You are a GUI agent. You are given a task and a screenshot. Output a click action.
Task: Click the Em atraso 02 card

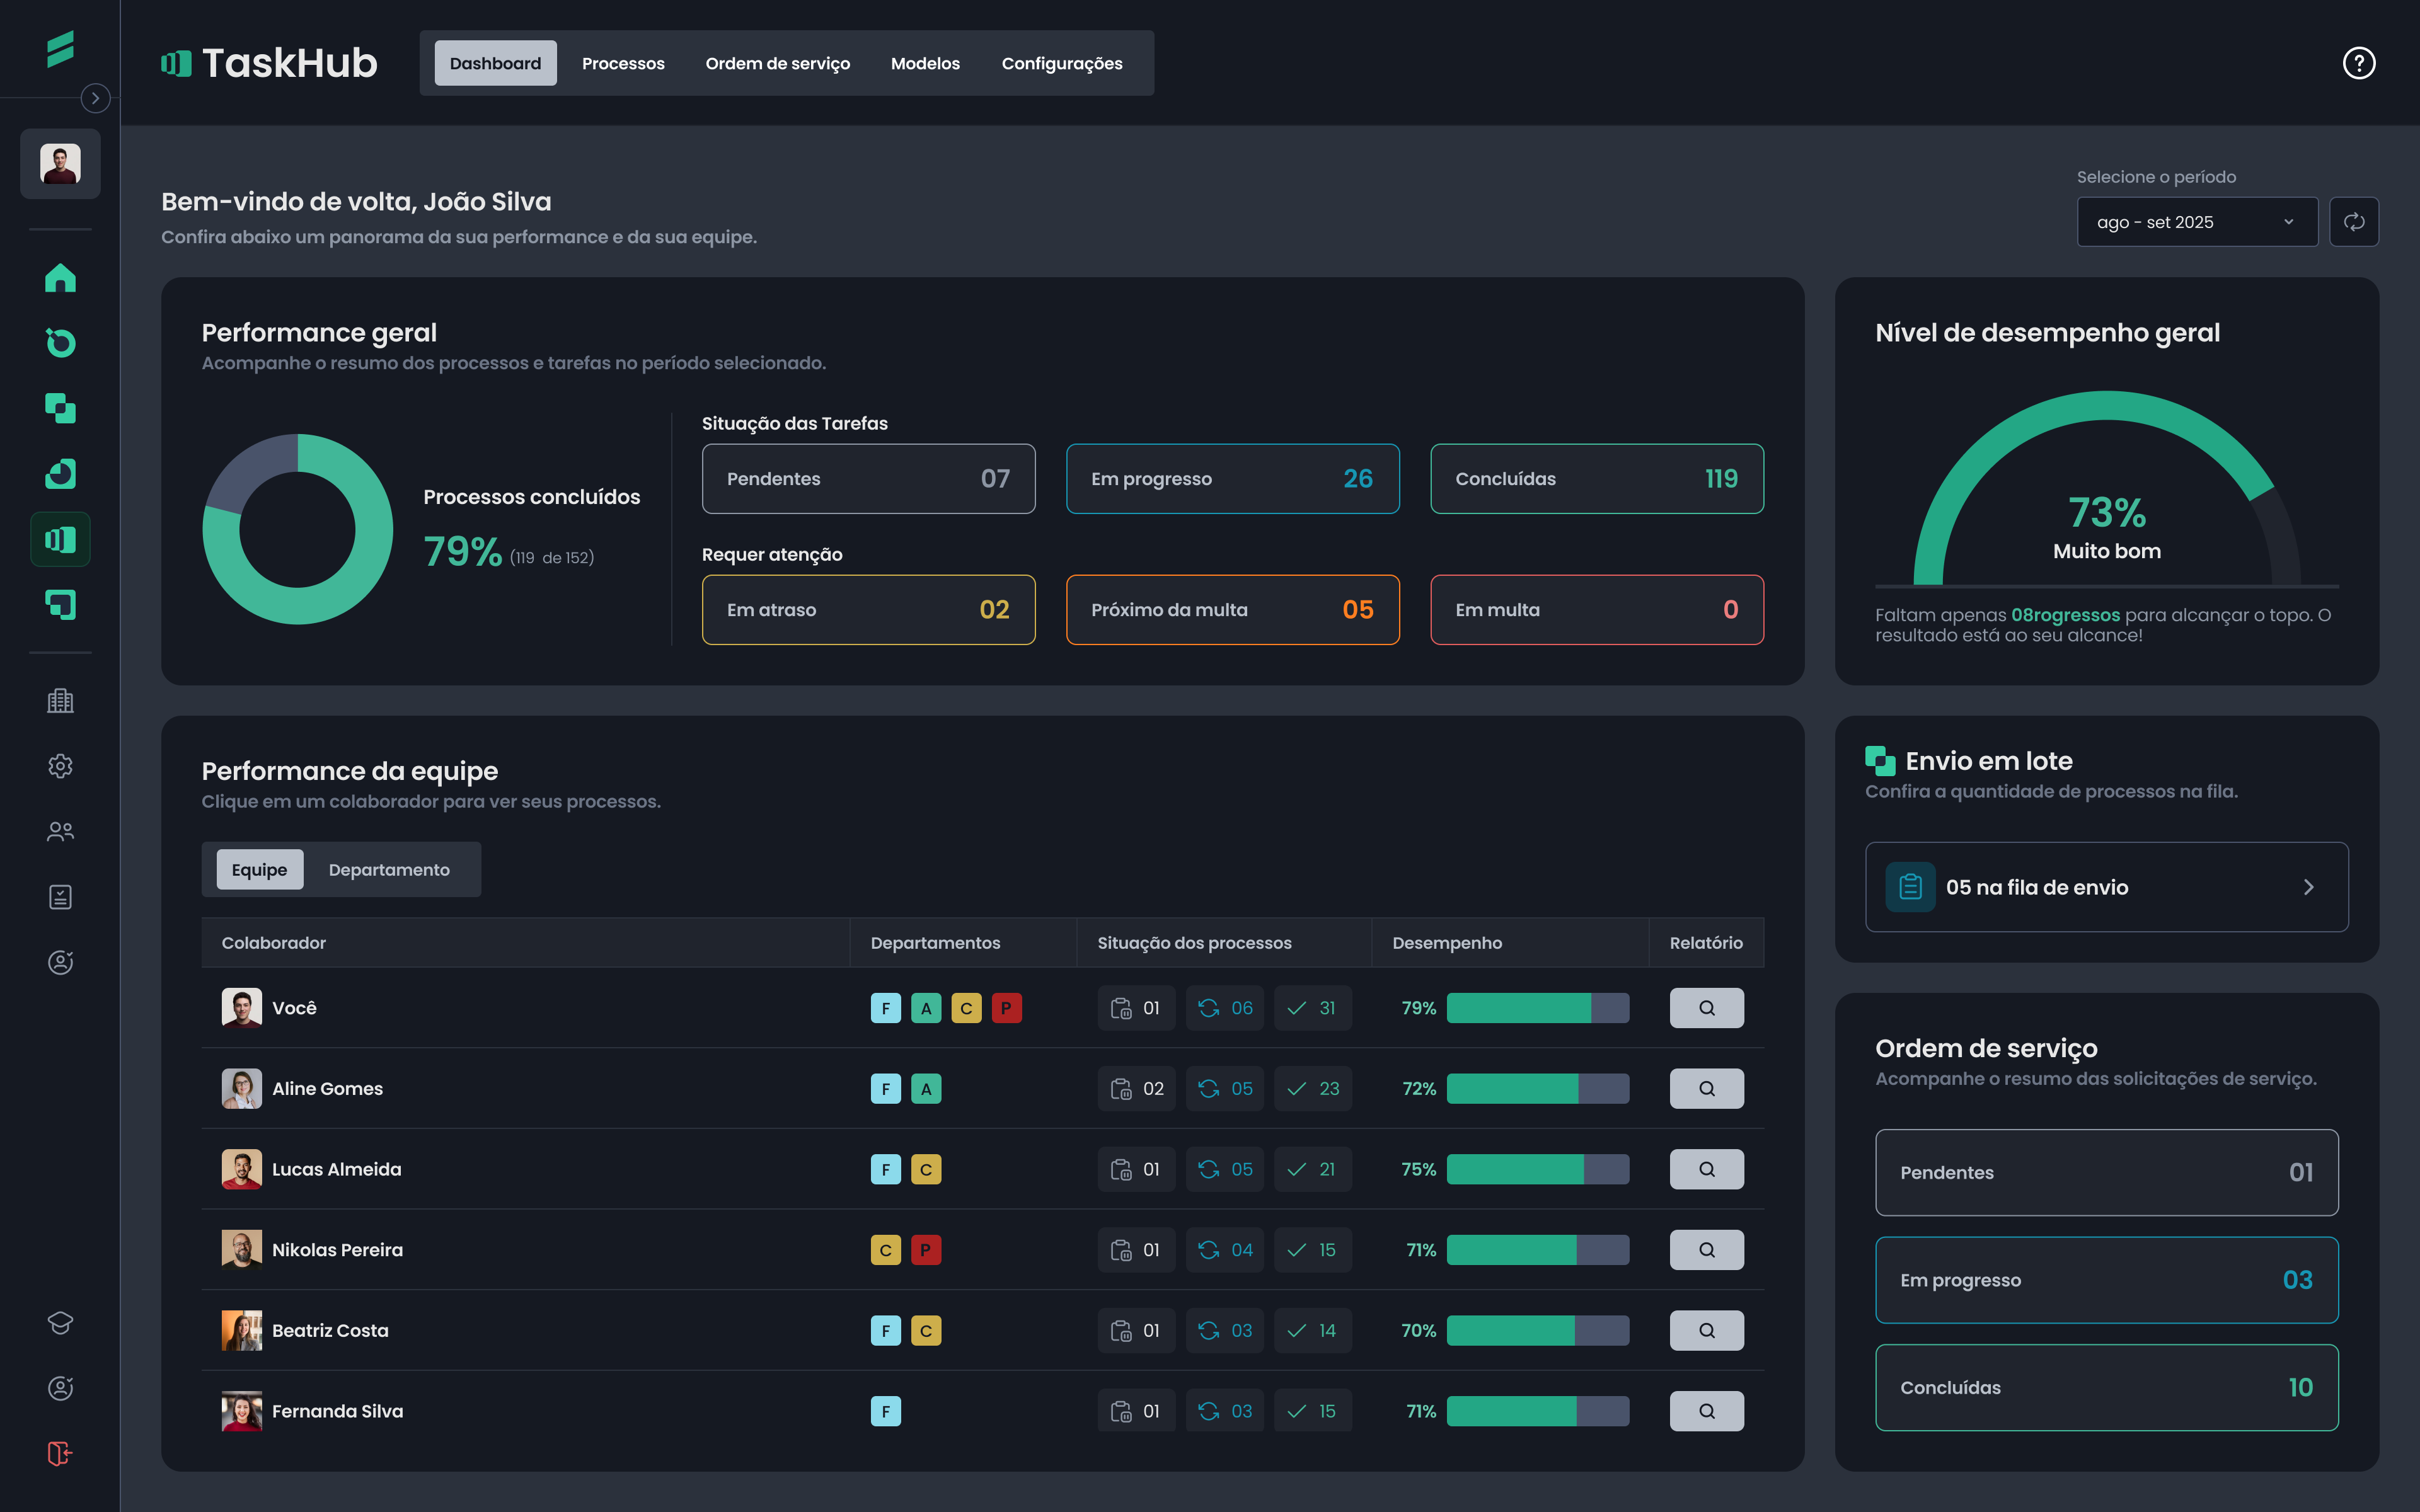[x=868, y=609]
